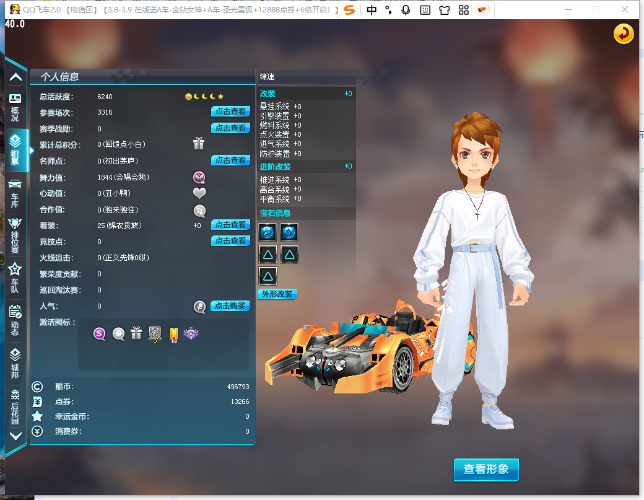Open the 后花园 sidebar tab

pos(15,407)
